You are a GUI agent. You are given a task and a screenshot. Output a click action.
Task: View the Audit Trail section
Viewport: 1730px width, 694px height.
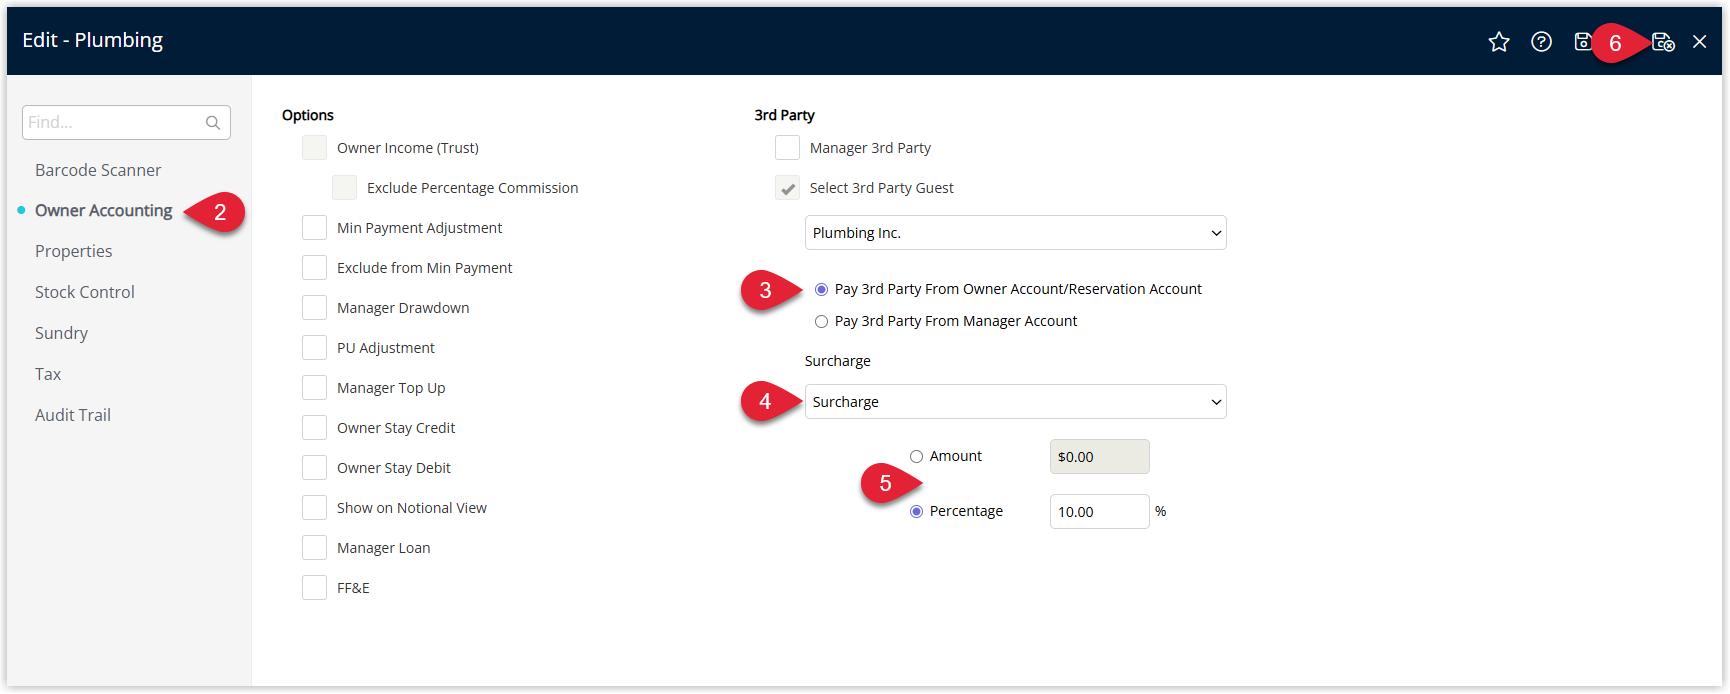(73, 415)
